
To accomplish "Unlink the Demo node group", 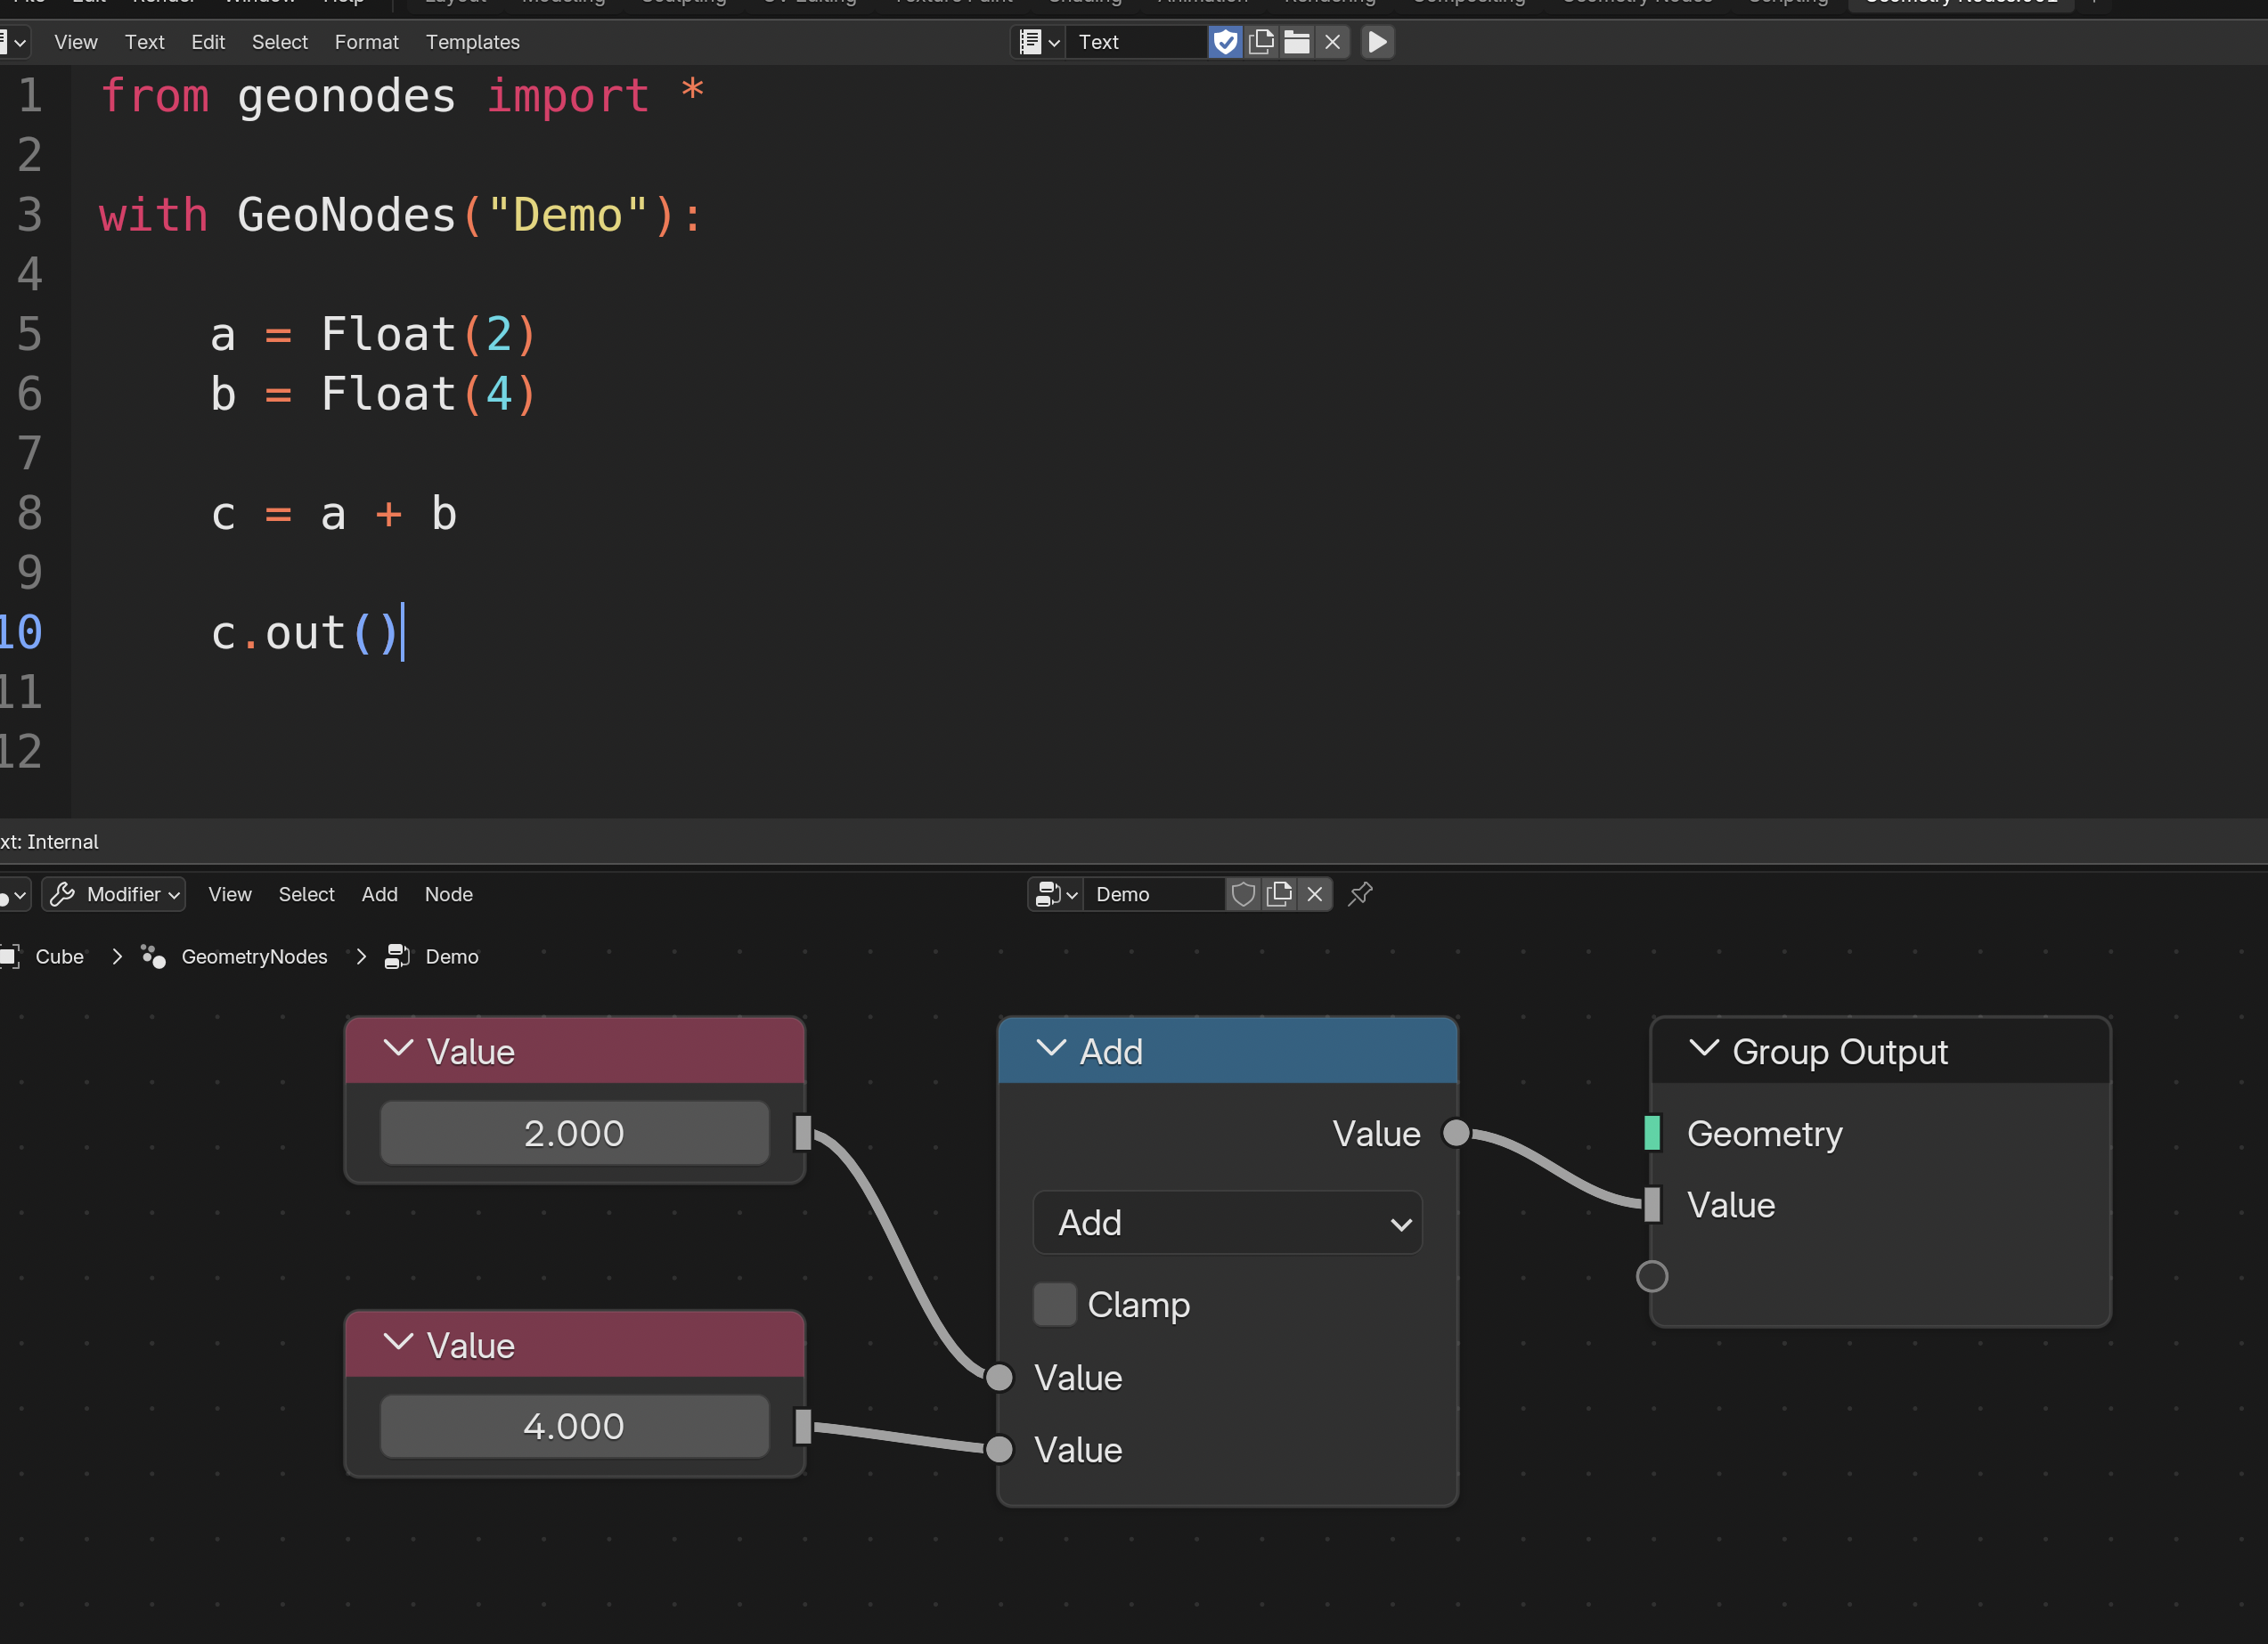I will tap(1314, 894).
